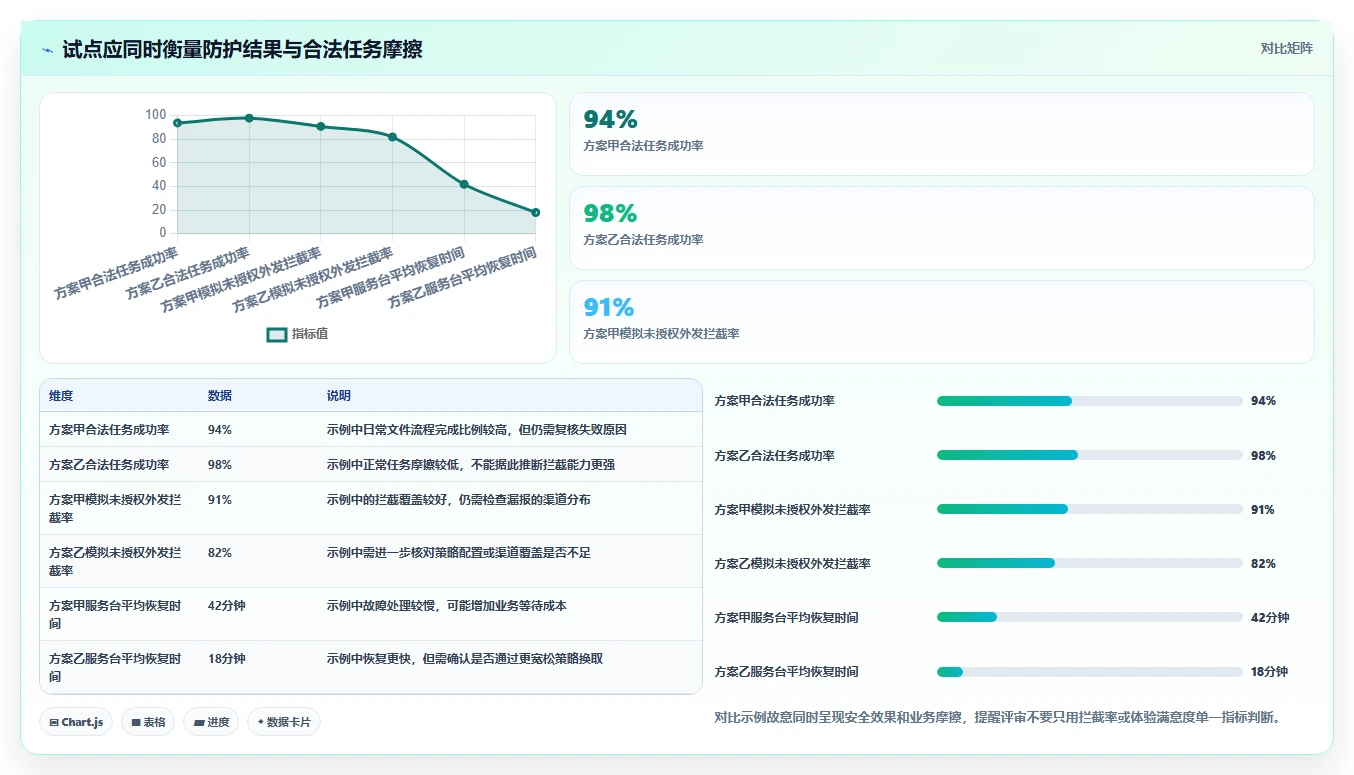Click the table value 98%
The width and height of the screenshot is (1354, 775).
220,465
